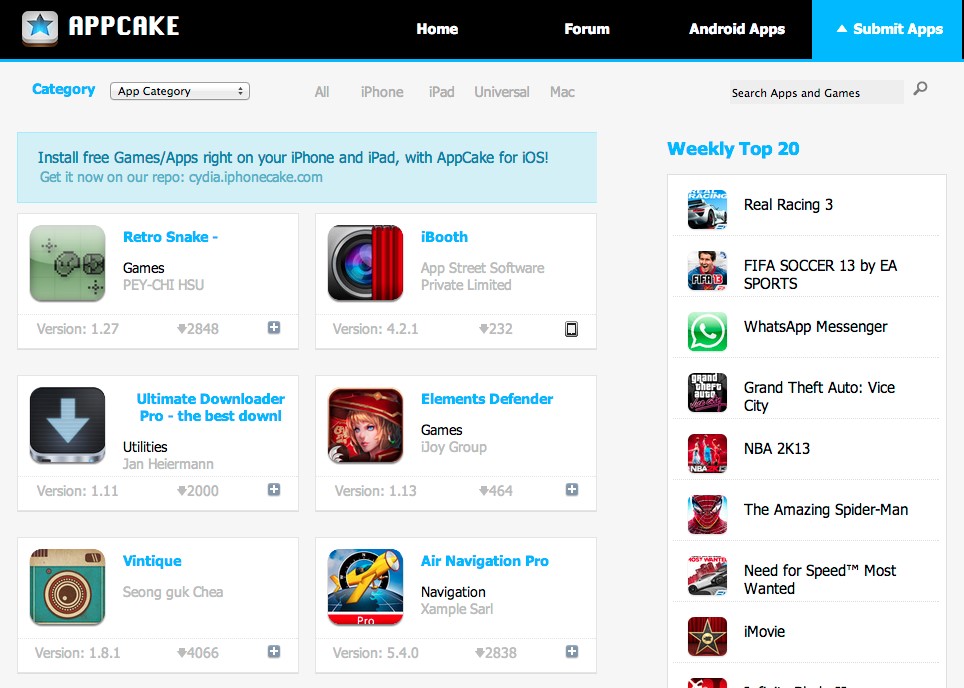Click the plus icon on Retro Snake card
964x688 pixels.
point(274,328)
